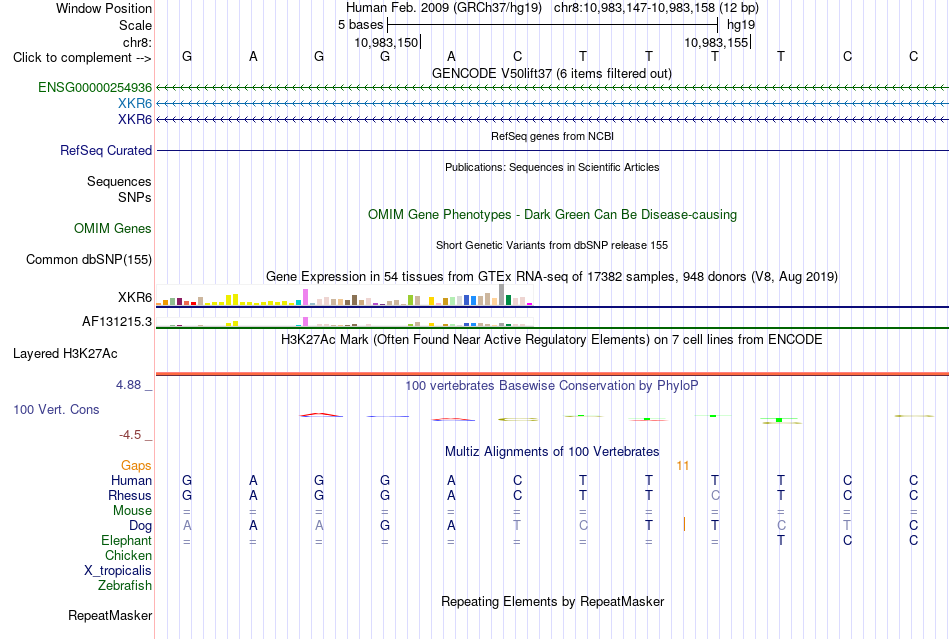This screenshot has height=639, width=950.
Task: Click the 4.88 PhyloP upper limit
Action: (128, 385)
